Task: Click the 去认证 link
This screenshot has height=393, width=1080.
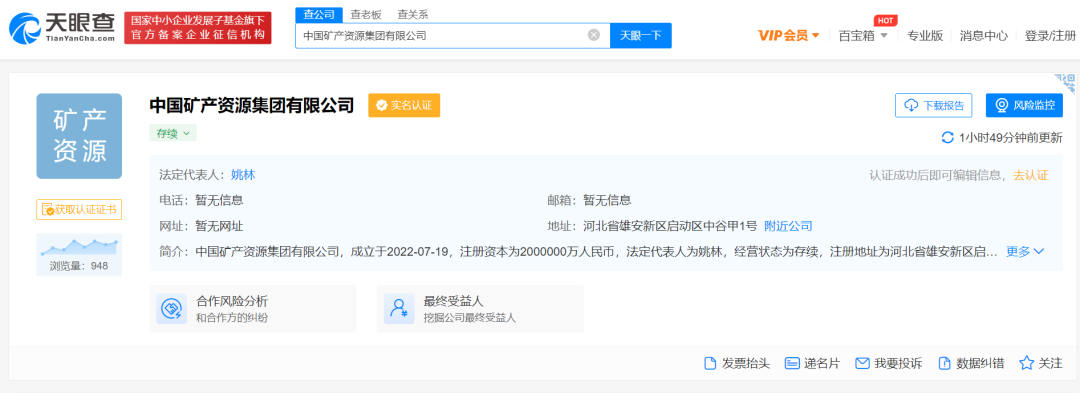Action: (1030, 175)
